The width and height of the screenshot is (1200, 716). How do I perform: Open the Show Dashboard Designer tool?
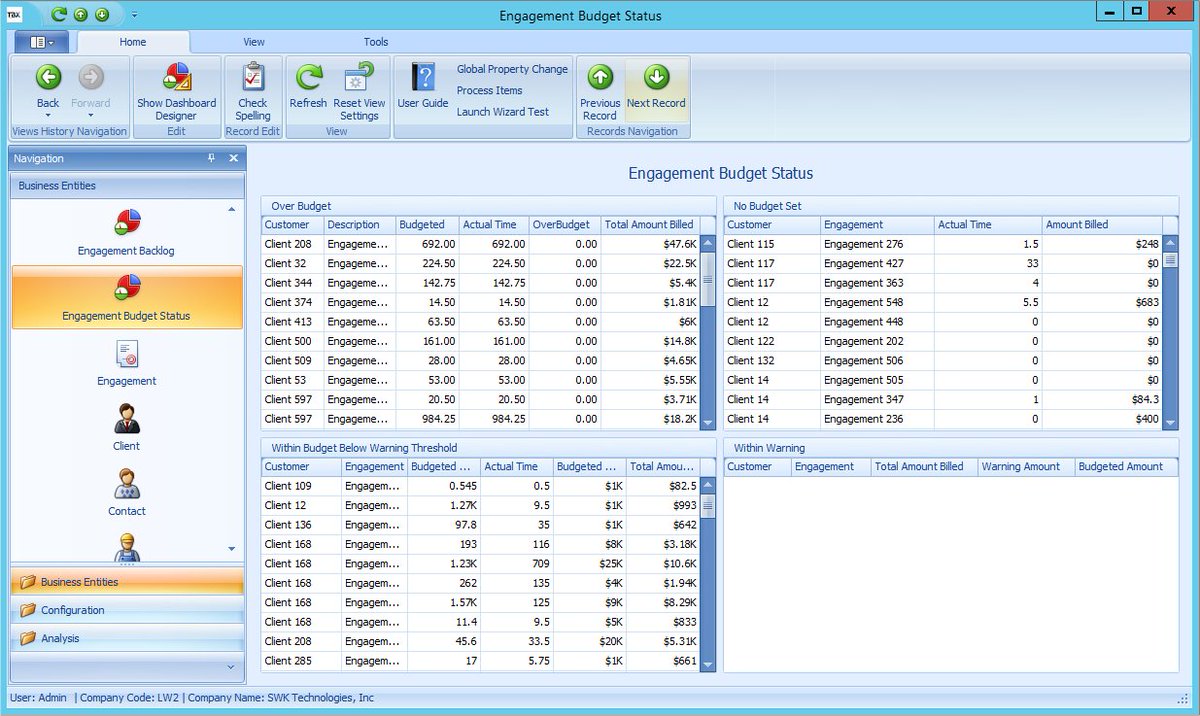176,91
